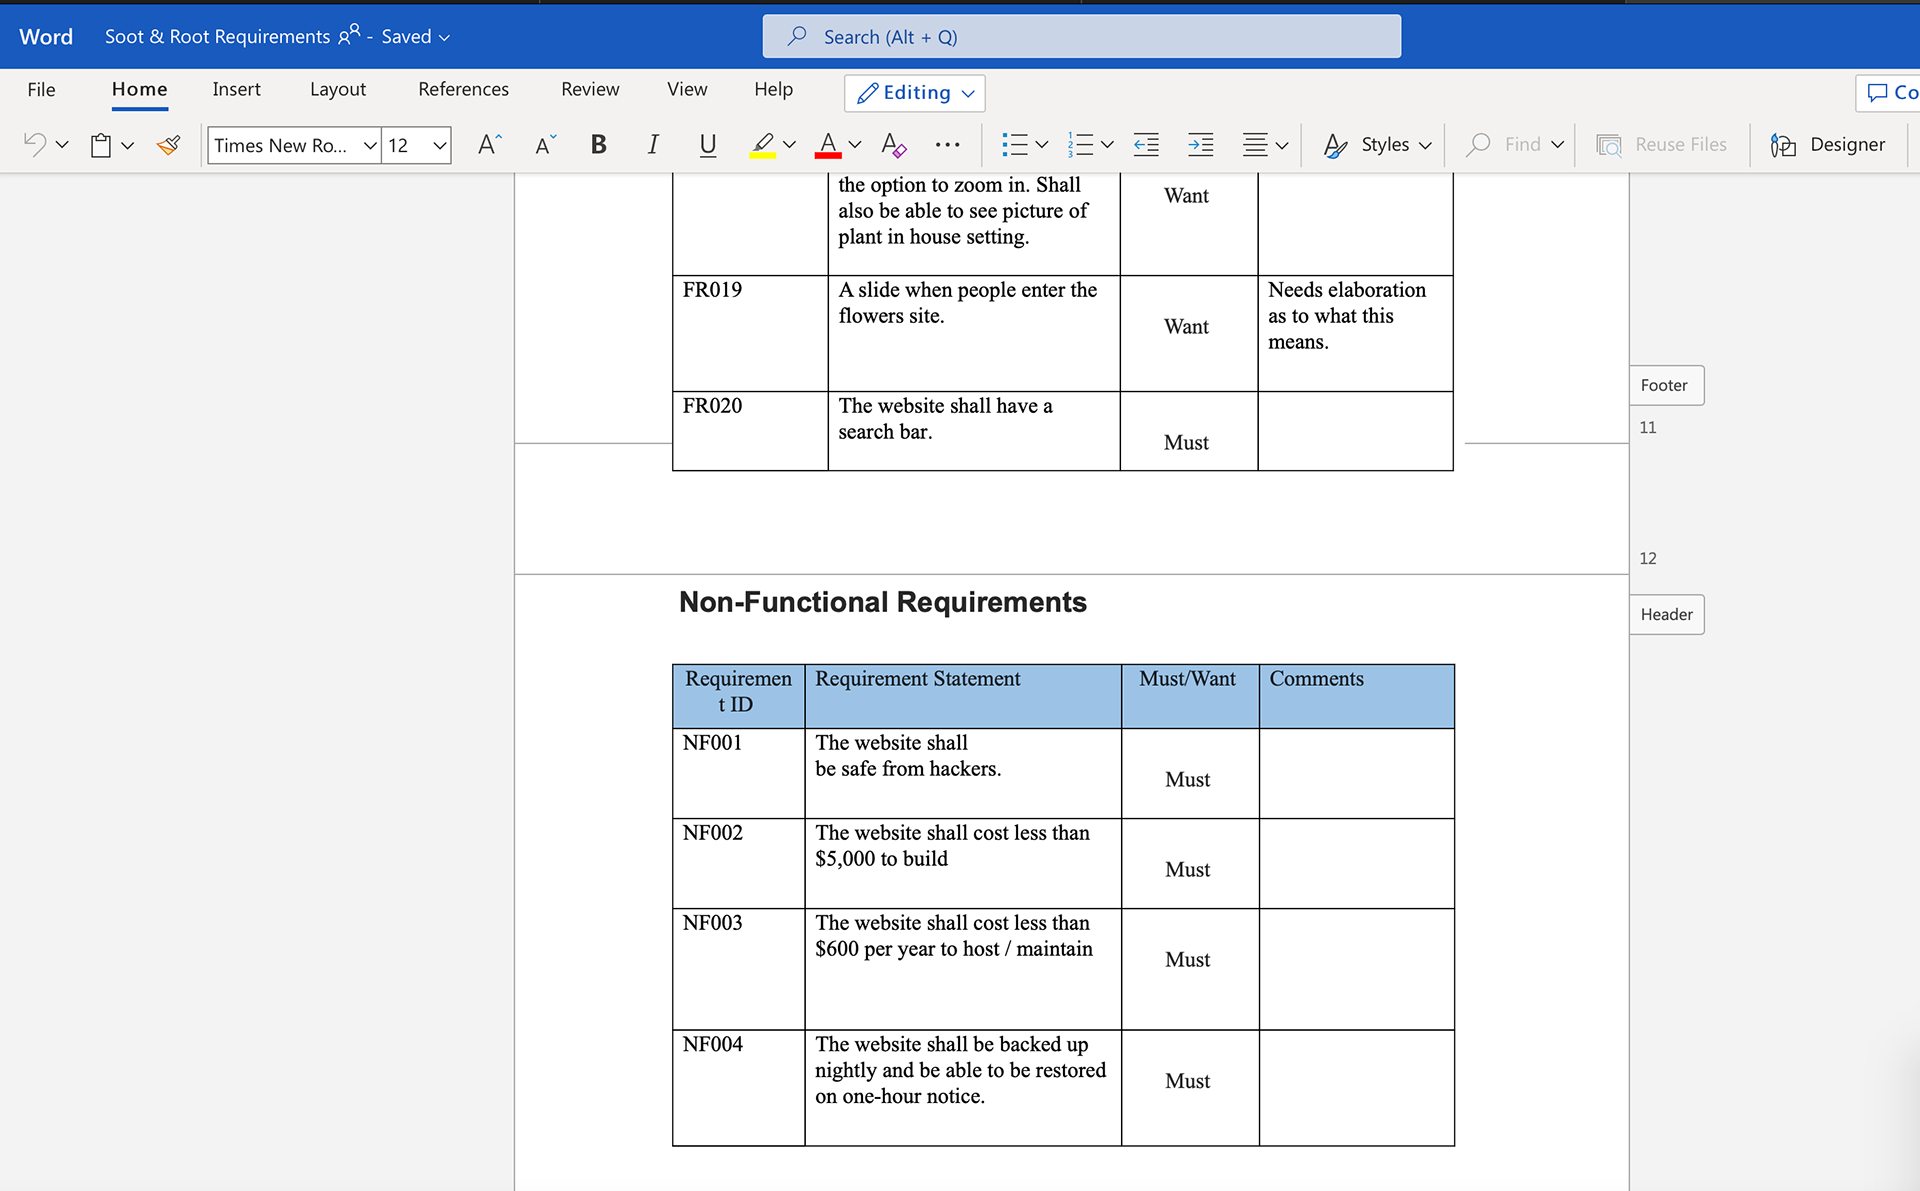Screen dimensions: 1920x1191
Task: Click the Paste clipboard icon
Action: coord(101,145)
